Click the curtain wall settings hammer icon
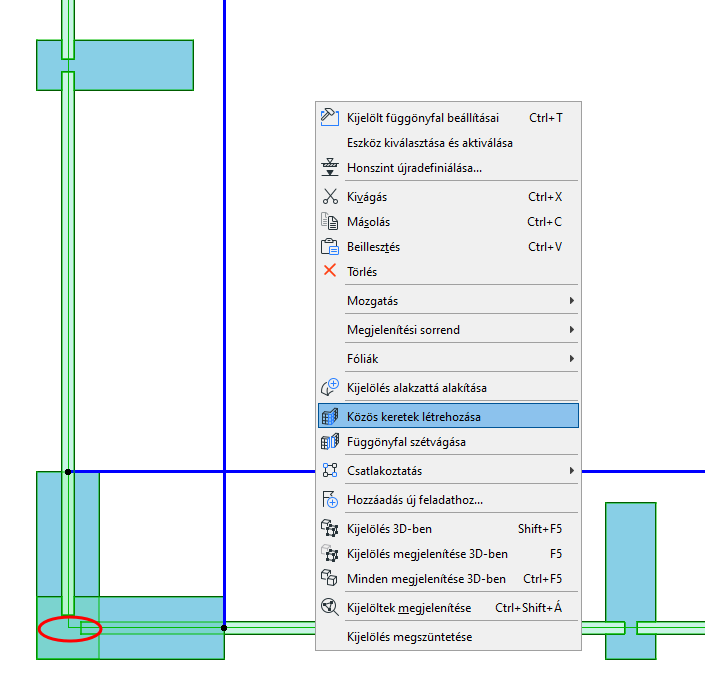The image size is (705, 697). [330, 118]
